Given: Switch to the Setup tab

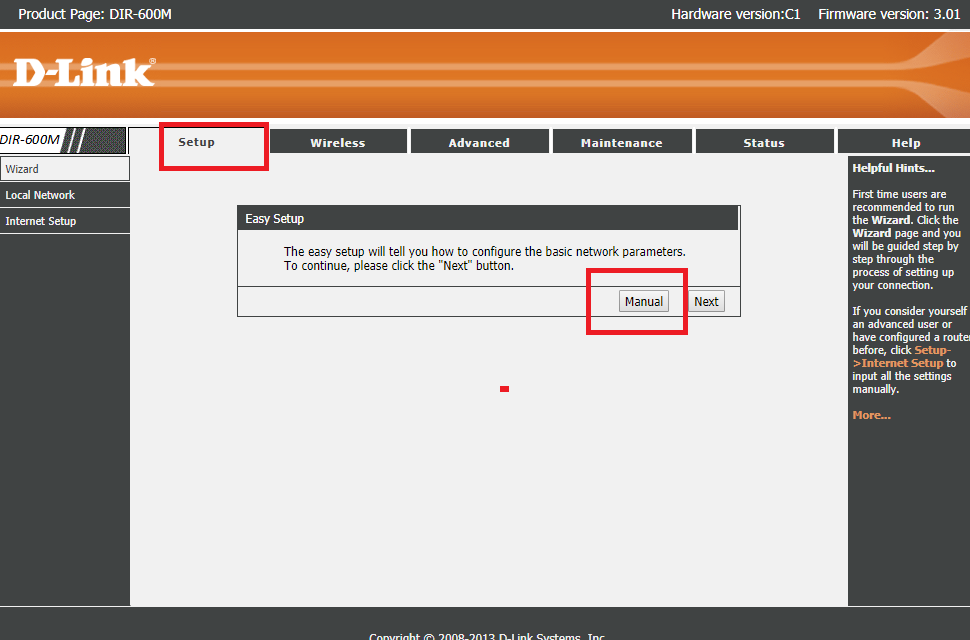Looking at the screenshot, I should coord(197,142).
